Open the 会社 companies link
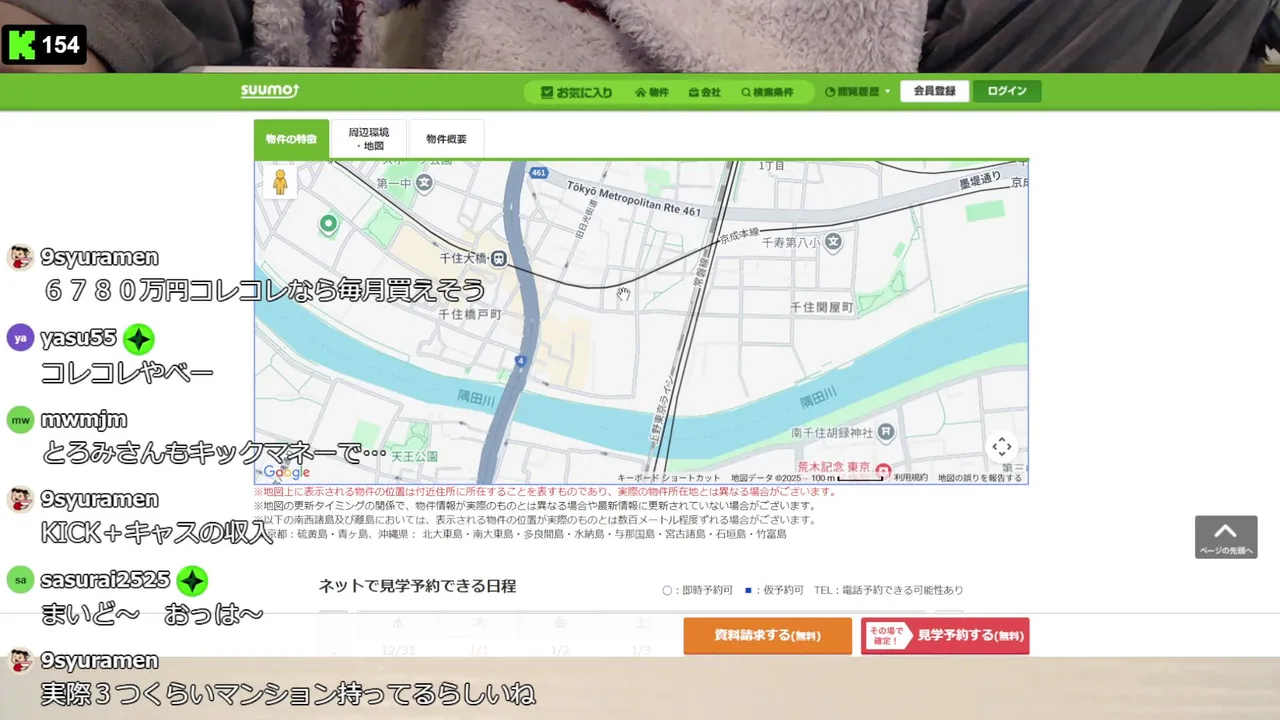 point(705,92)
